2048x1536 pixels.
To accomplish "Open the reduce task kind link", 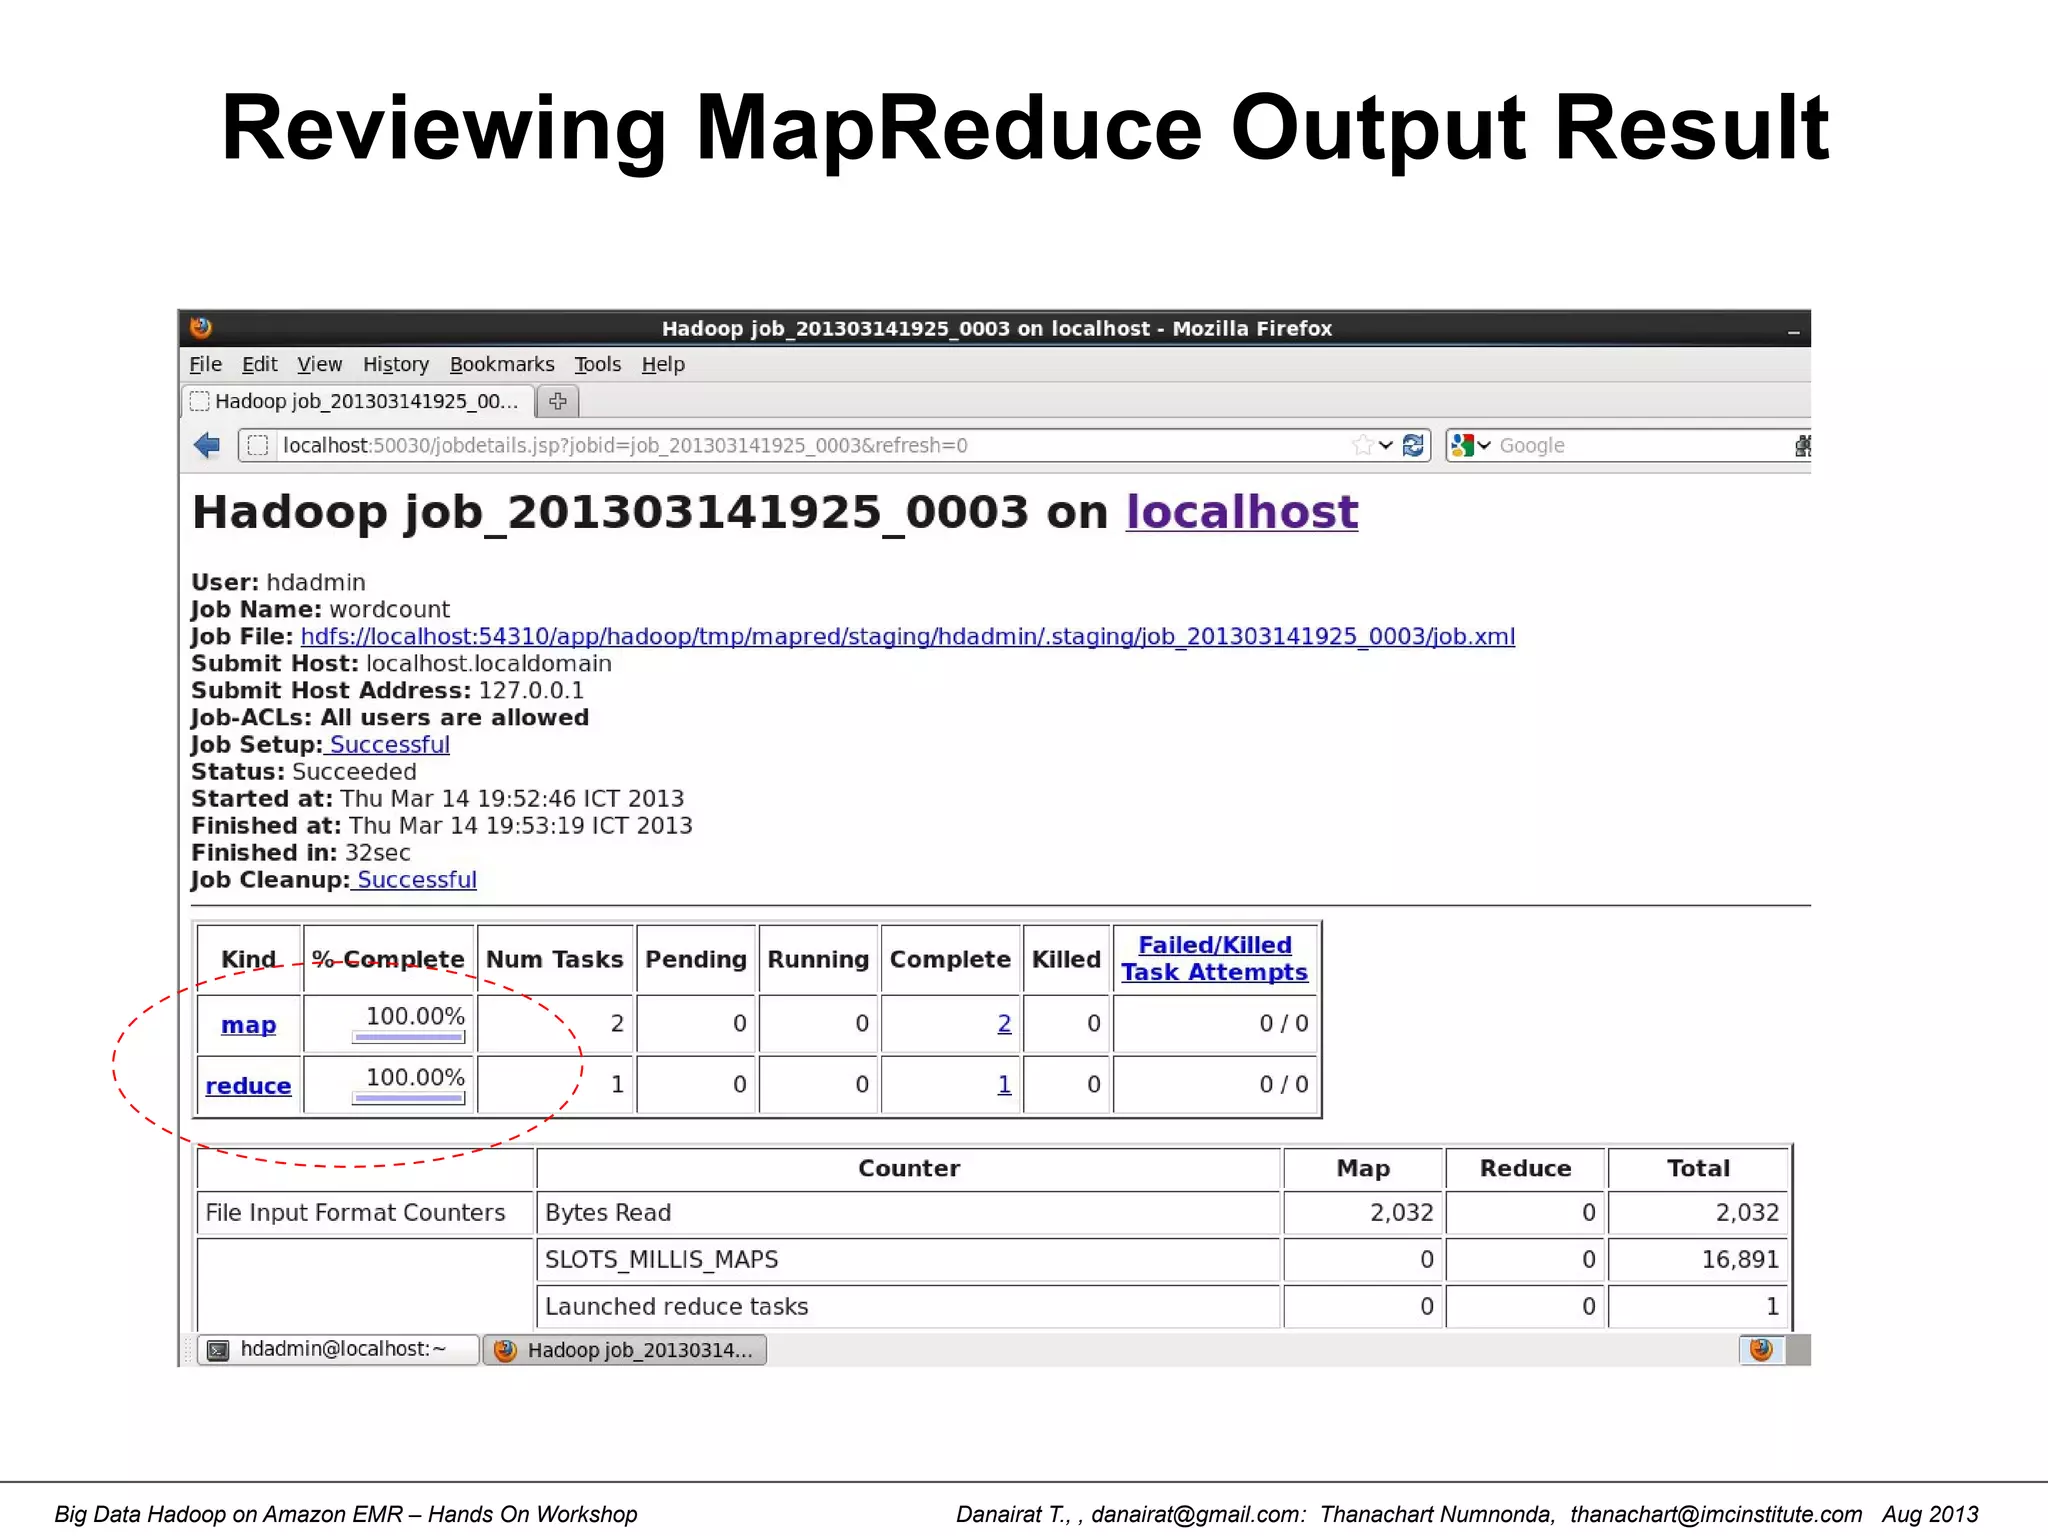I will (248, 1086).
